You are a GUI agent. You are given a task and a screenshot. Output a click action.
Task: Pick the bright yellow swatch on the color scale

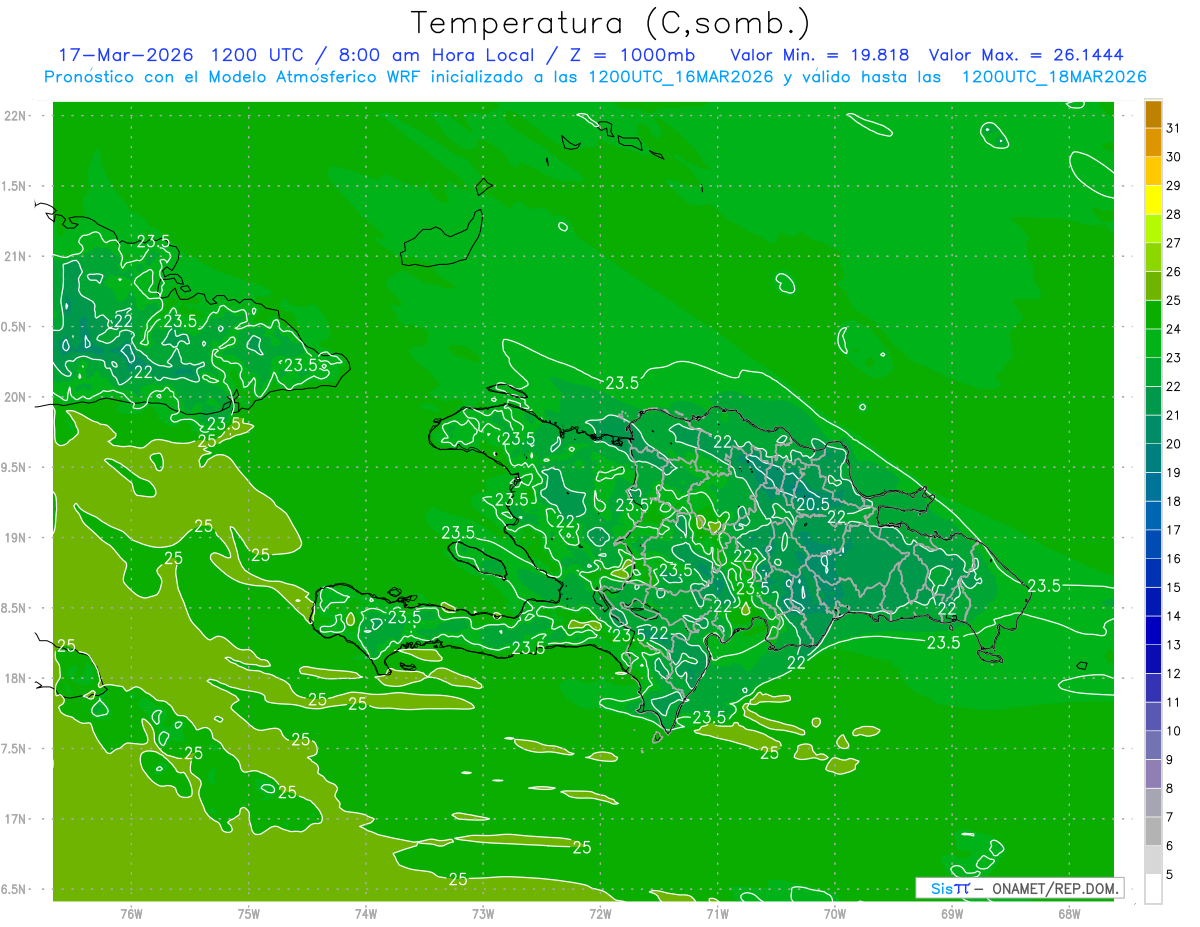tap(1153, 201)
